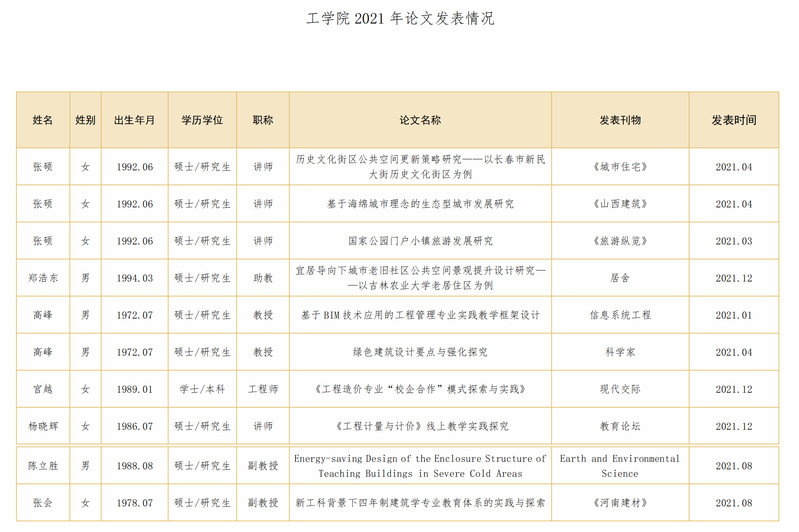The width and height of the screenshot is (799, 532).
Task: Click the 《旅游纵览》 journal cell
Action: [620, 241]
